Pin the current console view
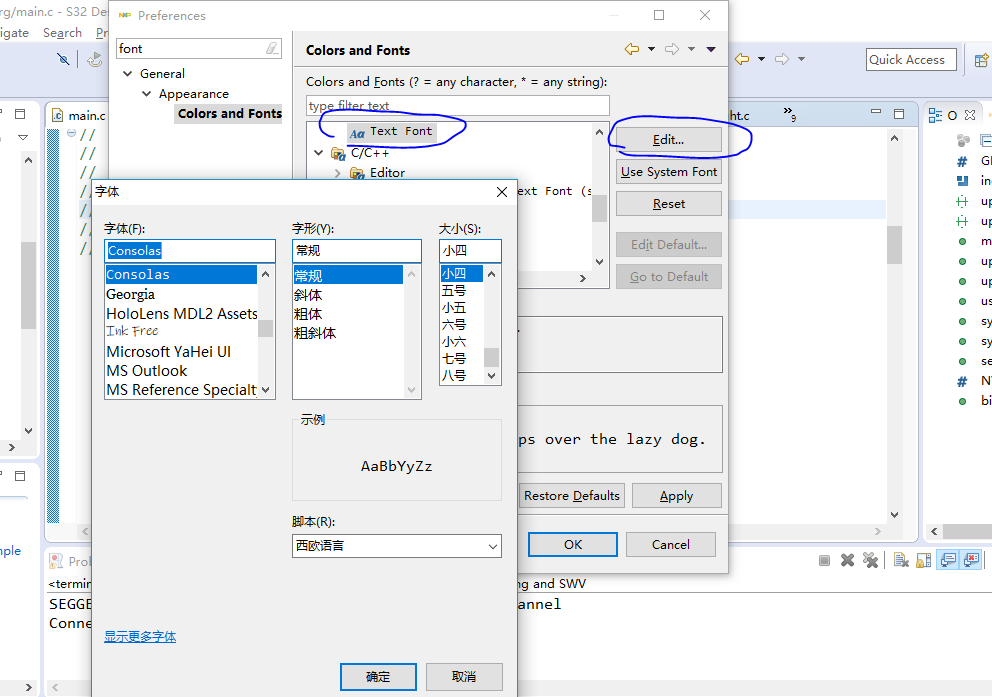This screenshot has width=992, height=697. [947, 560]
